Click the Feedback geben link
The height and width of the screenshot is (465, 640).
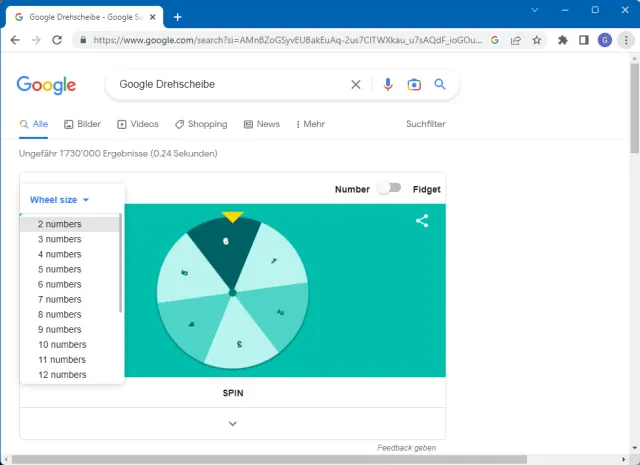pos(406,448)
